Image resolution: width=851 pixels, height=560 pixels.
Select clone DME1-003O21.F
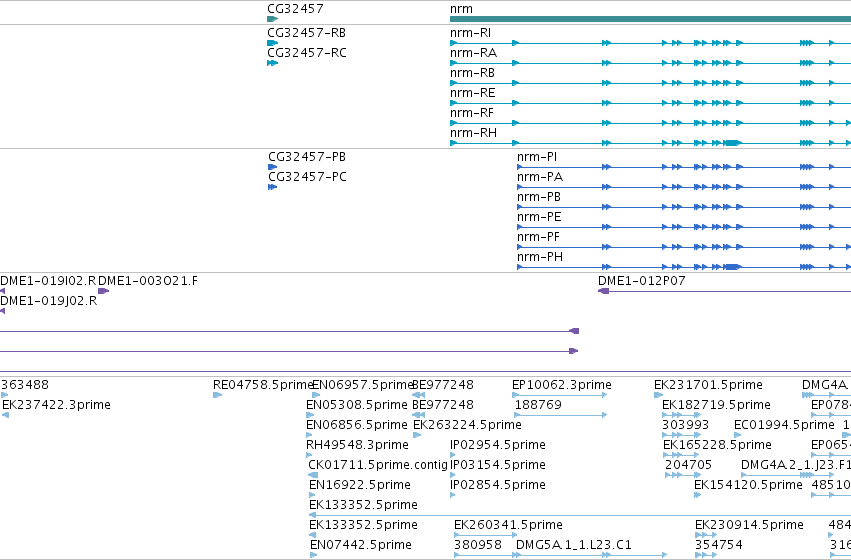pyautogui.click(x=148, y=281)
